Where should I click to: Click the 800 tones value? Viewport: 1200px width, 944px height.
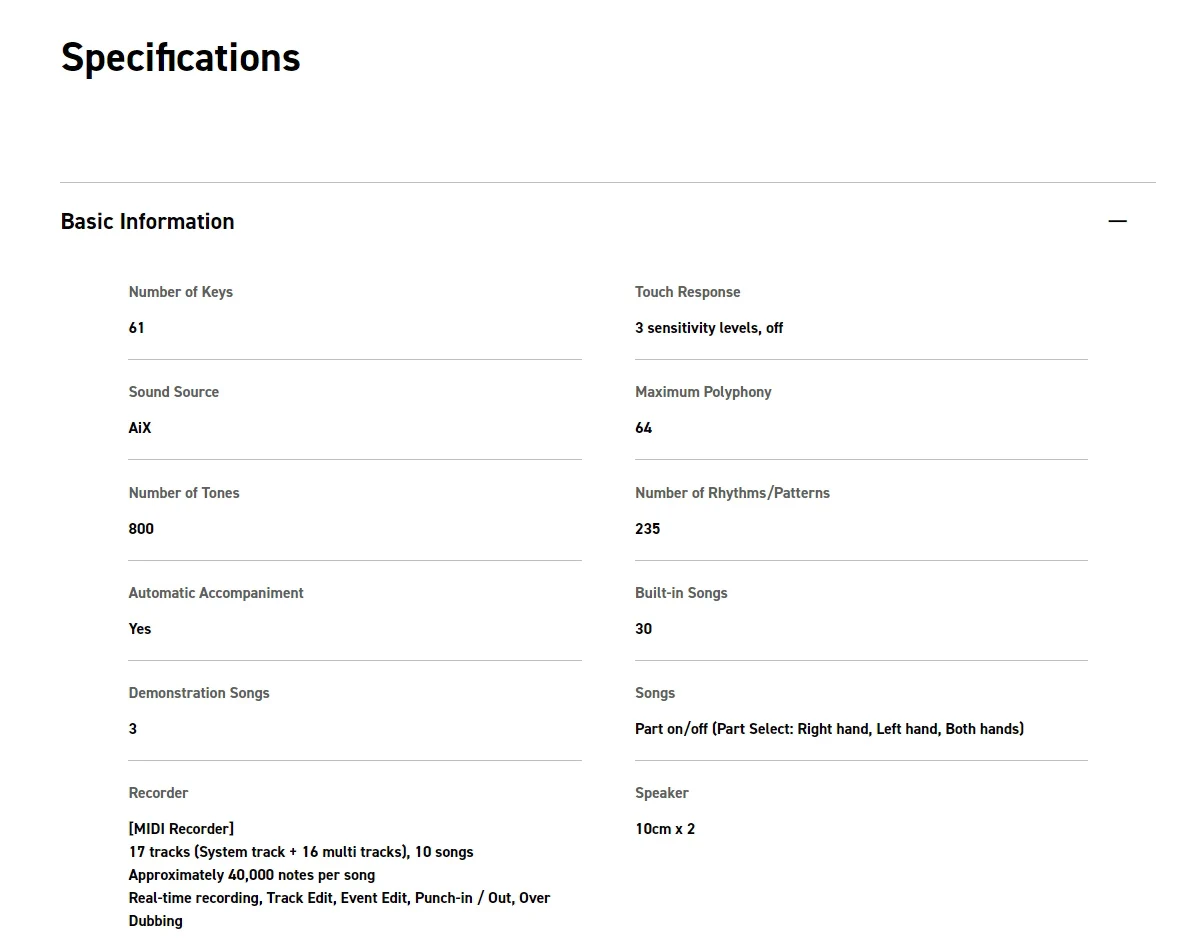(x=141, y=529)
